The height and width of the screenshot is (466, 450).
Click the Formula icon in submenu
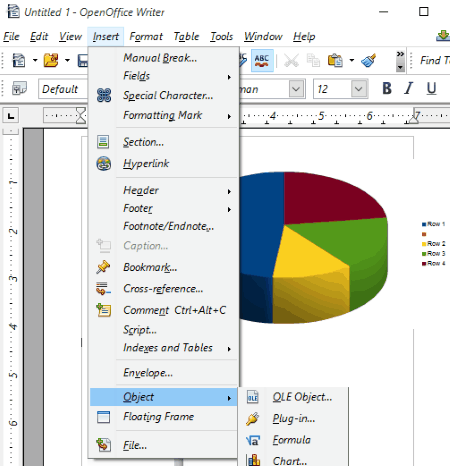tap(253, 440)
